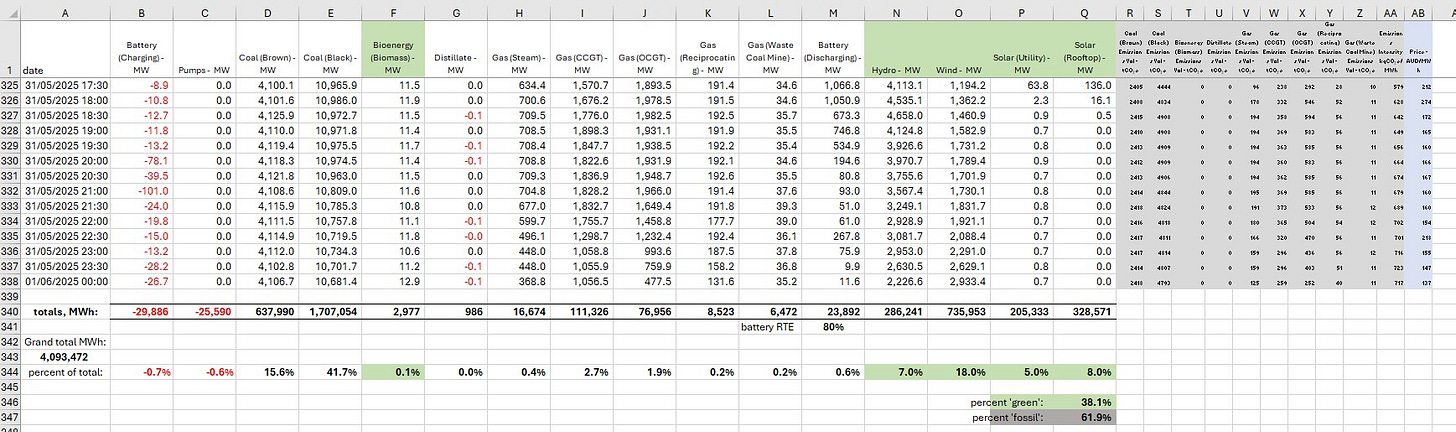Click the green percentage '7.0%'
The image size is (1456, 432).
point(896,371)
